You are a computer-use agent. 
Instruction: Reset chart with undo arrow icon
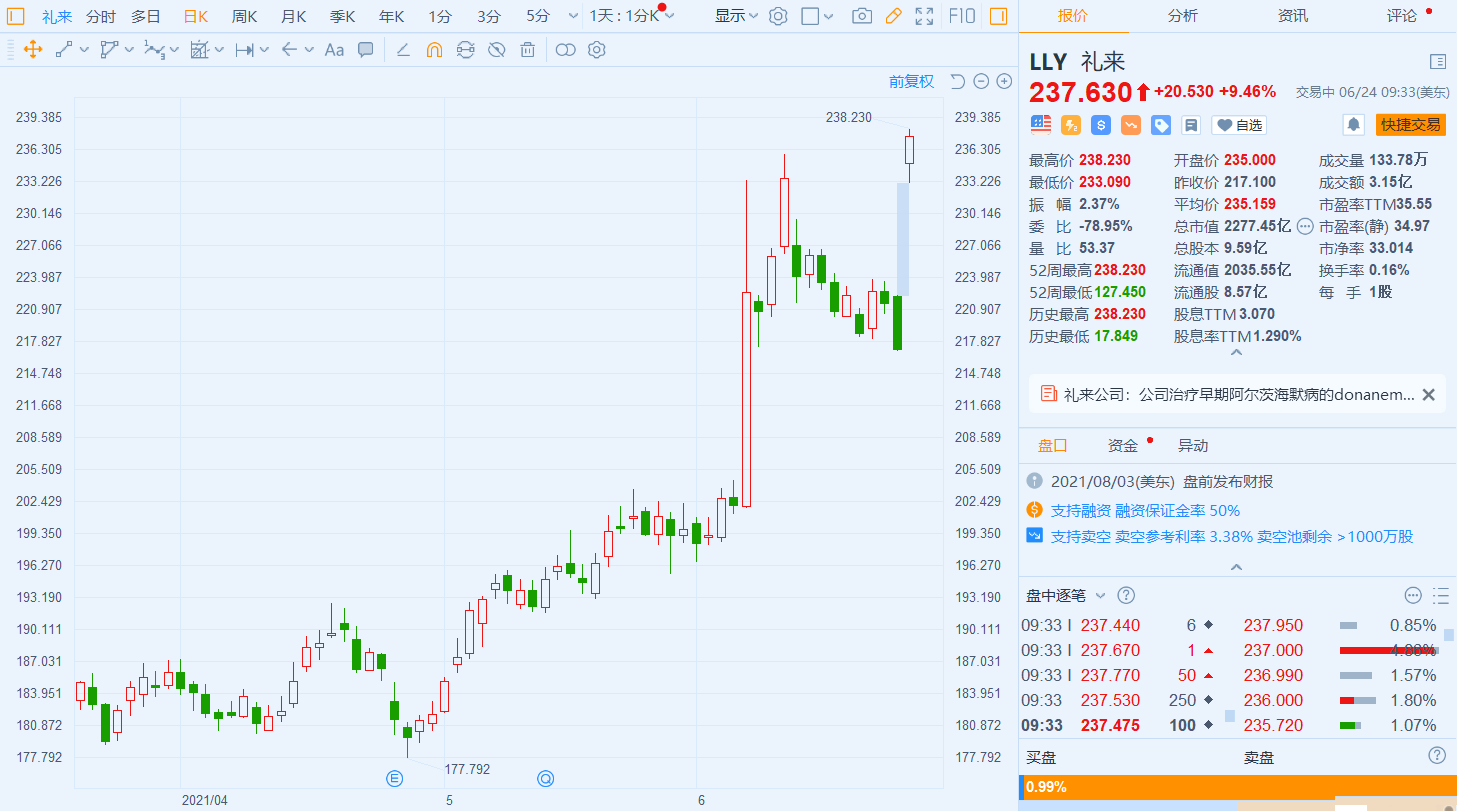[957, 81]
